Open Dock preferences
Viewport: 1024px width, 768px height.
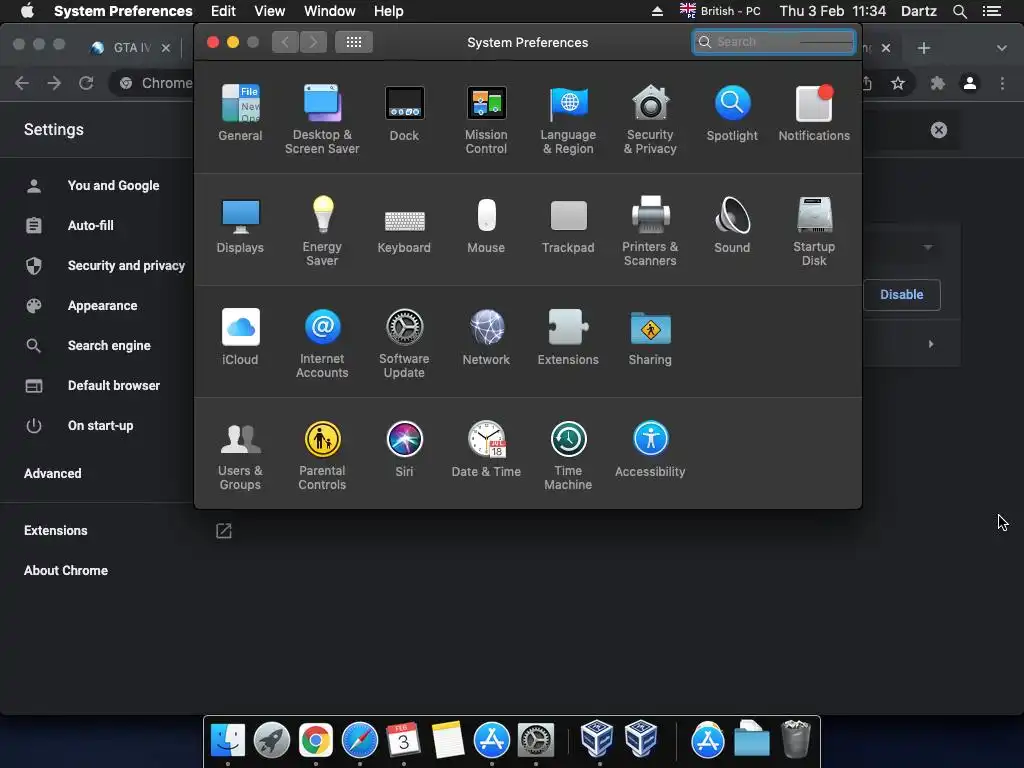tap(404, 113)
